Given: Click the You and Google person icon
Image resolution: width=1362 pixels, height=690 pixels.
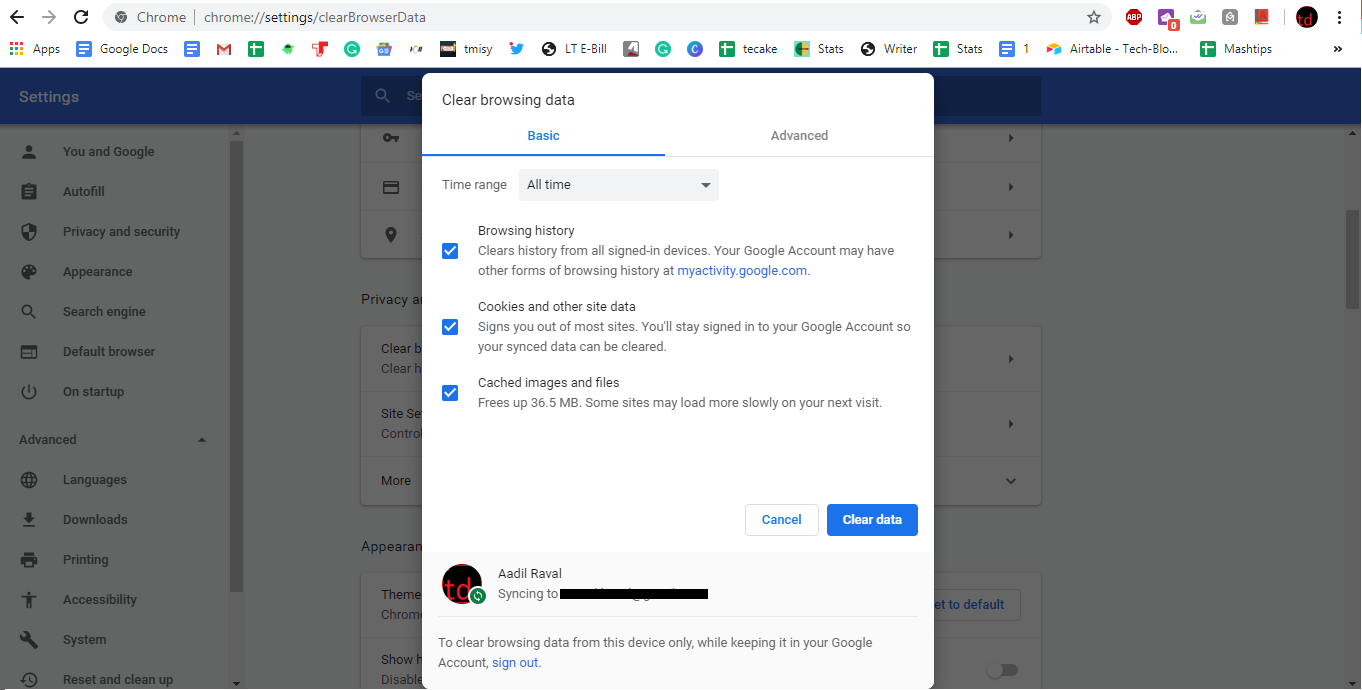Looking at the screenshot, I should [x=29, y=151].
